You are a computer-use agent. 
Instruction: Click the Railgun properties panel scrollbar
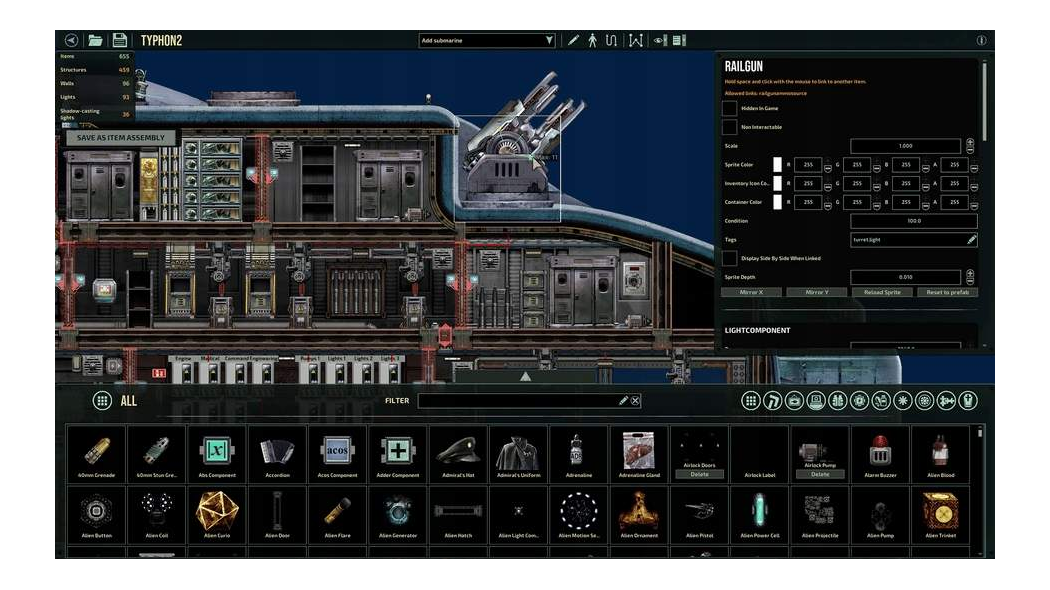(984, 100)
